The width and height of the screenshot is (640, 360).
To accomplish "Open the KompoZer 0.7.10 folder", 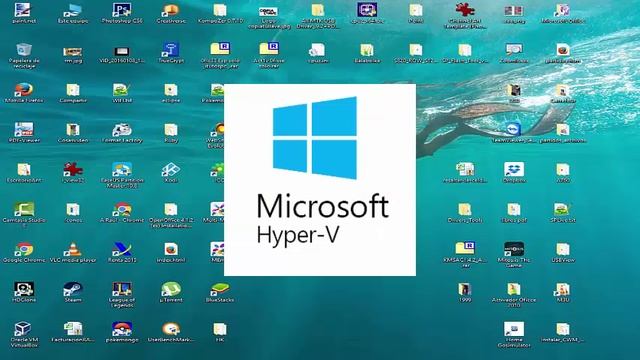I will (x=220, y=13).
